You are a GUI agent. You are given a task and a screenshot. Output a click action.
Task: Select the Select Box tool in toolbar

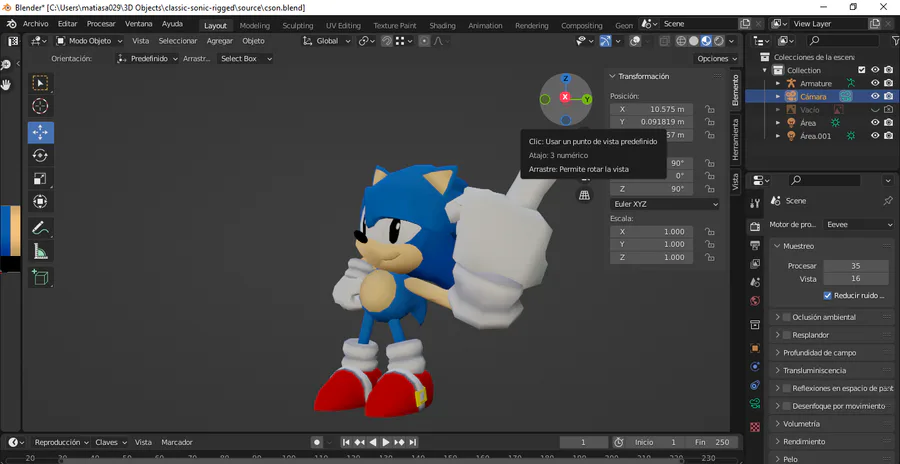pyautogui.click(x=40, y=83)
